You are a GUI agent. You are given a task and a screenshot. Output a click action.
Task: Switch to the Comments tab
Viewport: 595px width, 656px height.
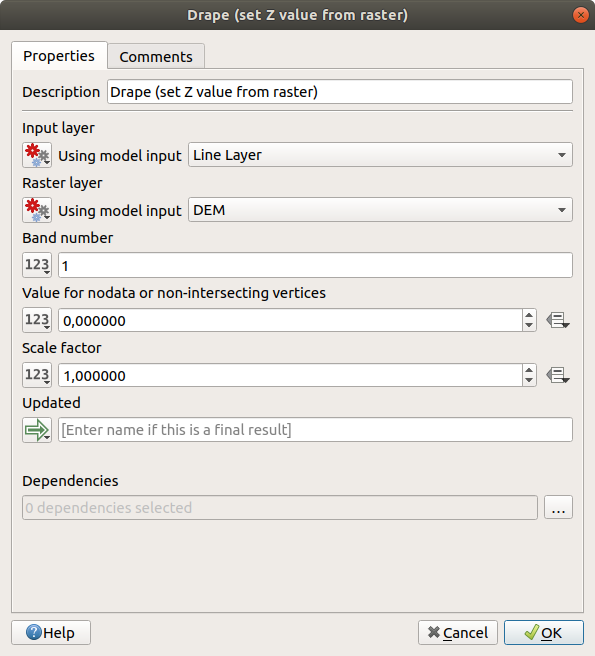(x=156, y=56)
